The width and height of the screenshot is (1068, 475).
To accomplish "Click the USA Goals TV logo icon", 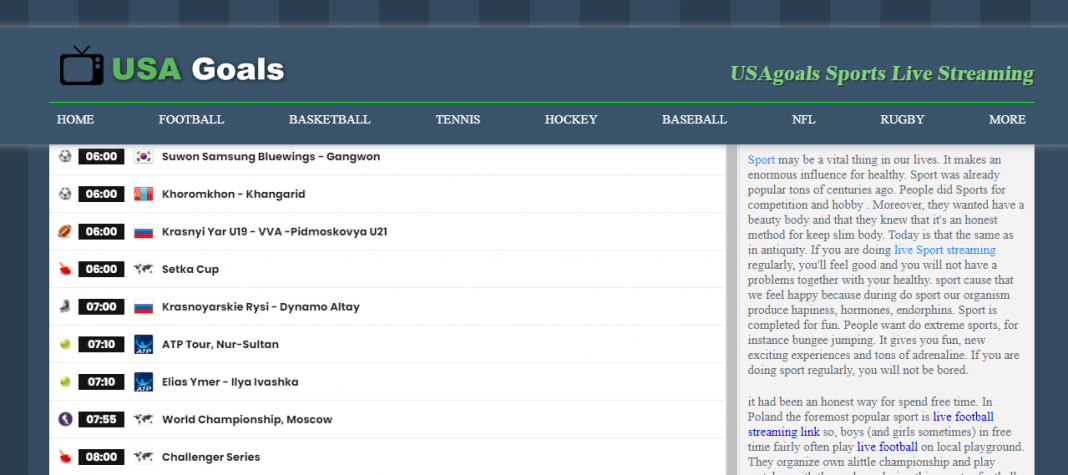I will 82,66.
